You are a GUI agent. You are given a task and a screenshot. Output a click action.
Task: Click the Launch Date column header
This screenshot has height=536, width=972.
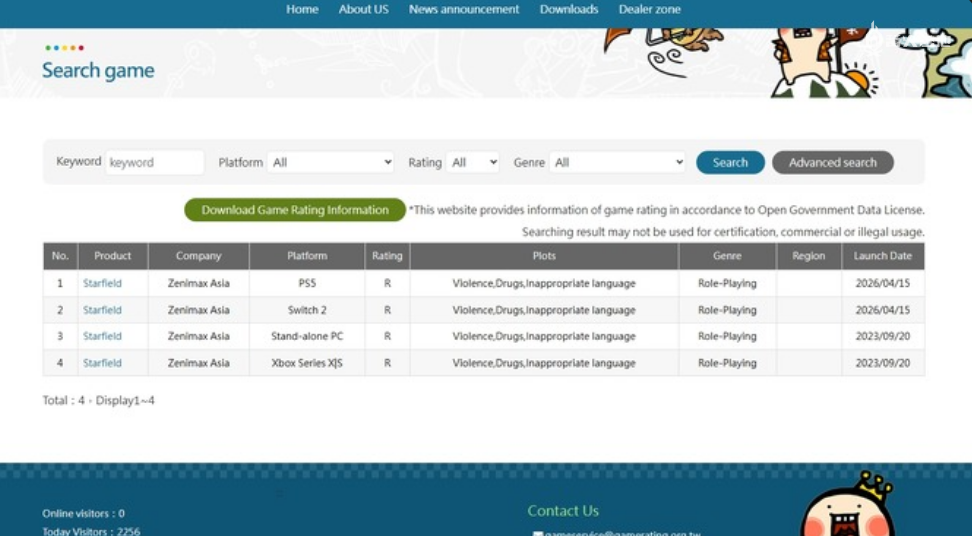[883, 256]
